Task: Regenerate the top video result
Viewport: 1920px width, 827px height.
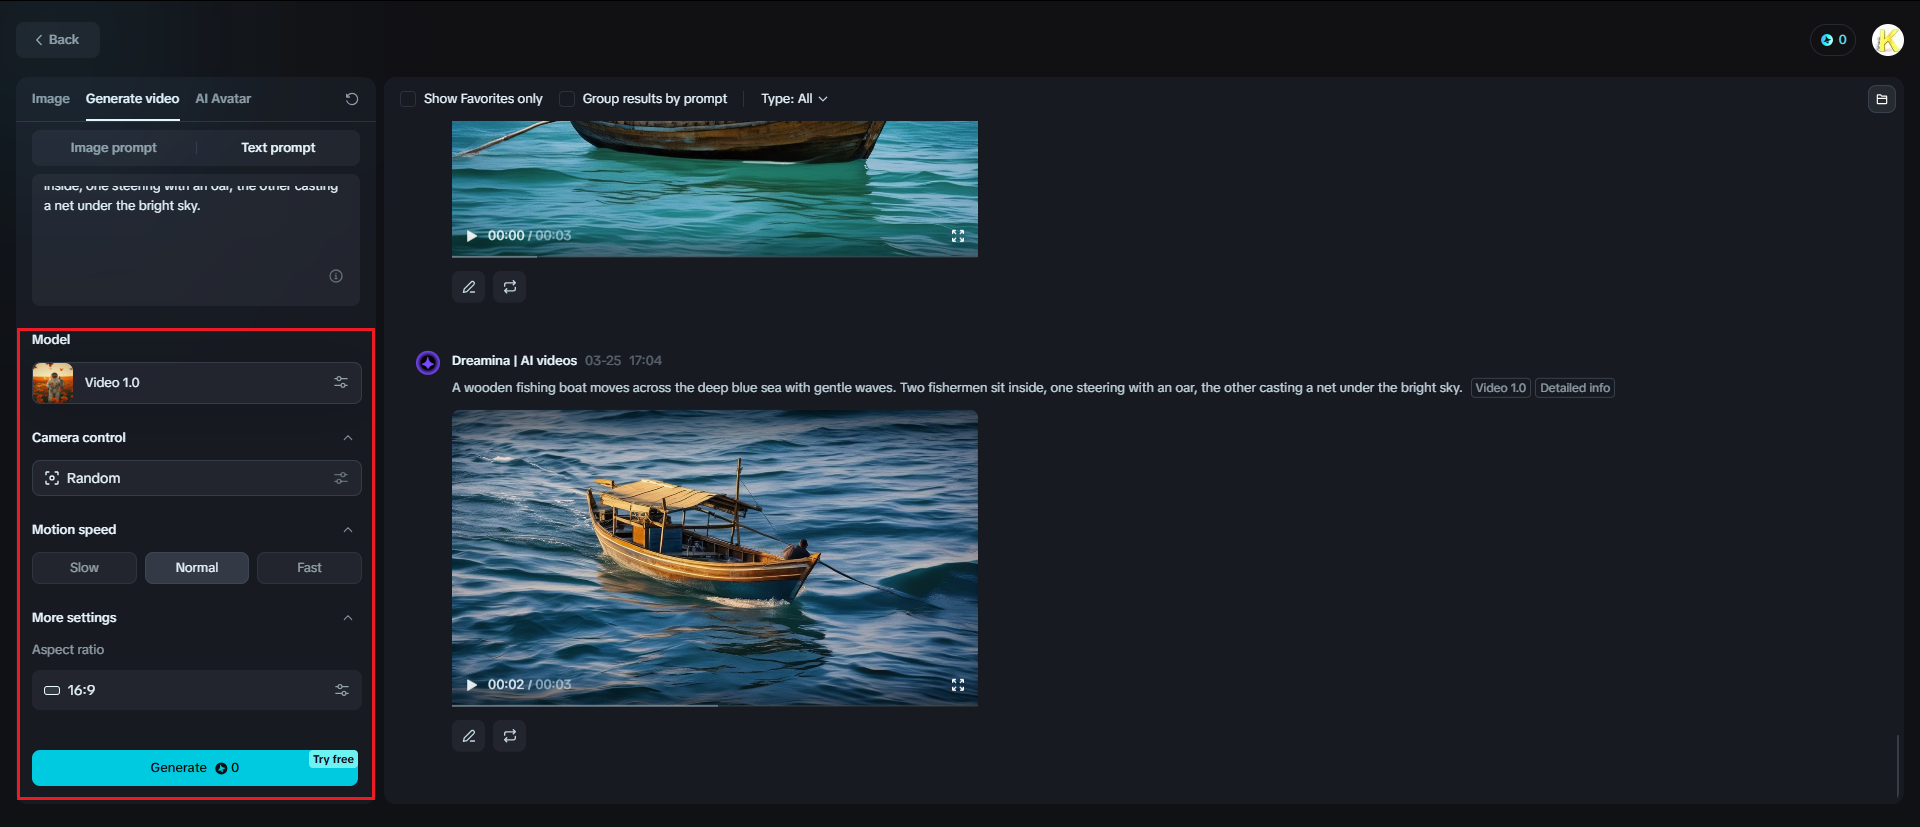Action: pyautogui.click(x=510, y=287)
